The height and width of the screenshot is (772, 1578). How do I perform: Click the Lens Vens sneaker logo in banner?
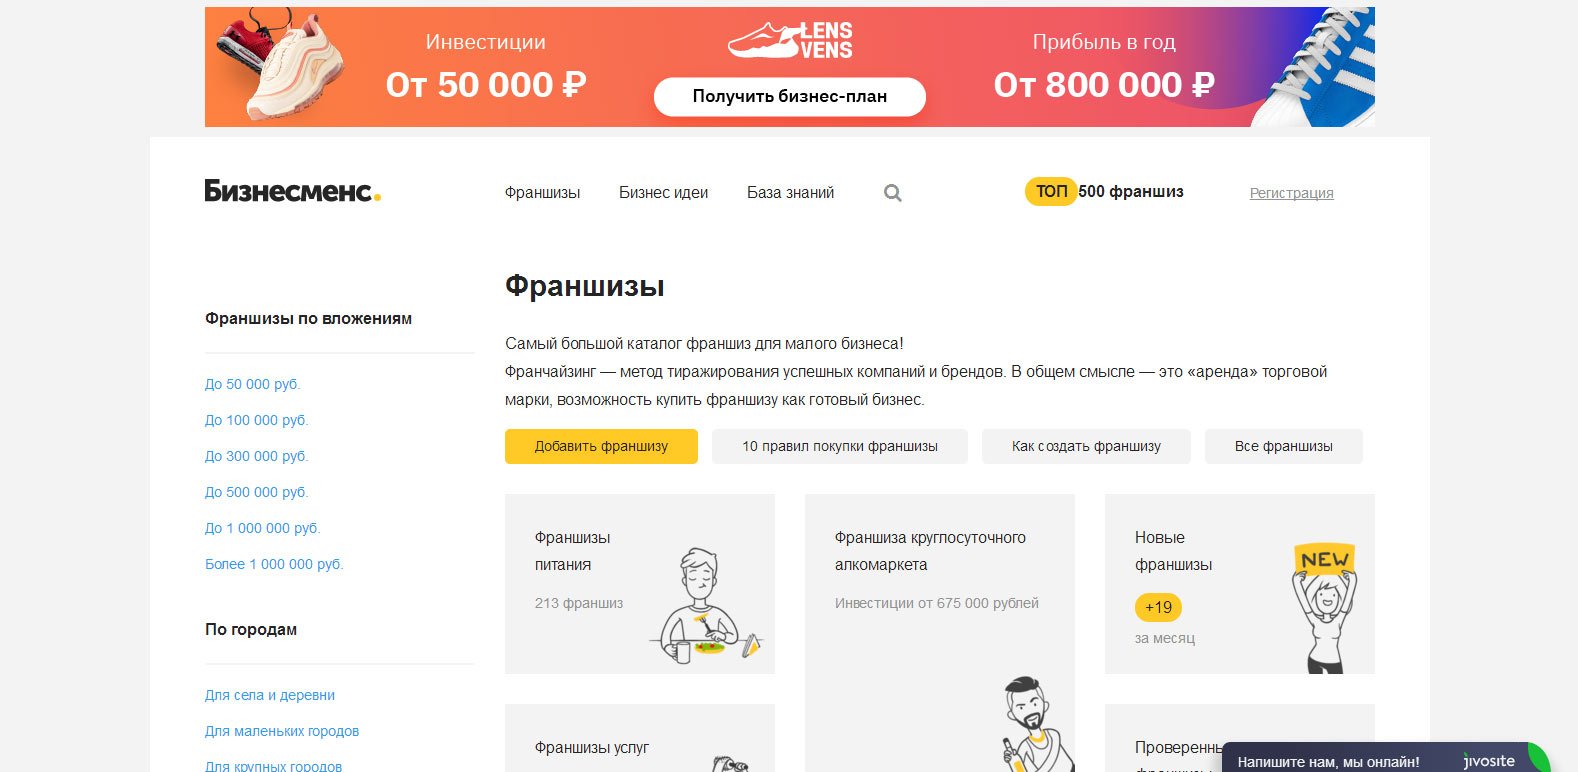point(790,41)
